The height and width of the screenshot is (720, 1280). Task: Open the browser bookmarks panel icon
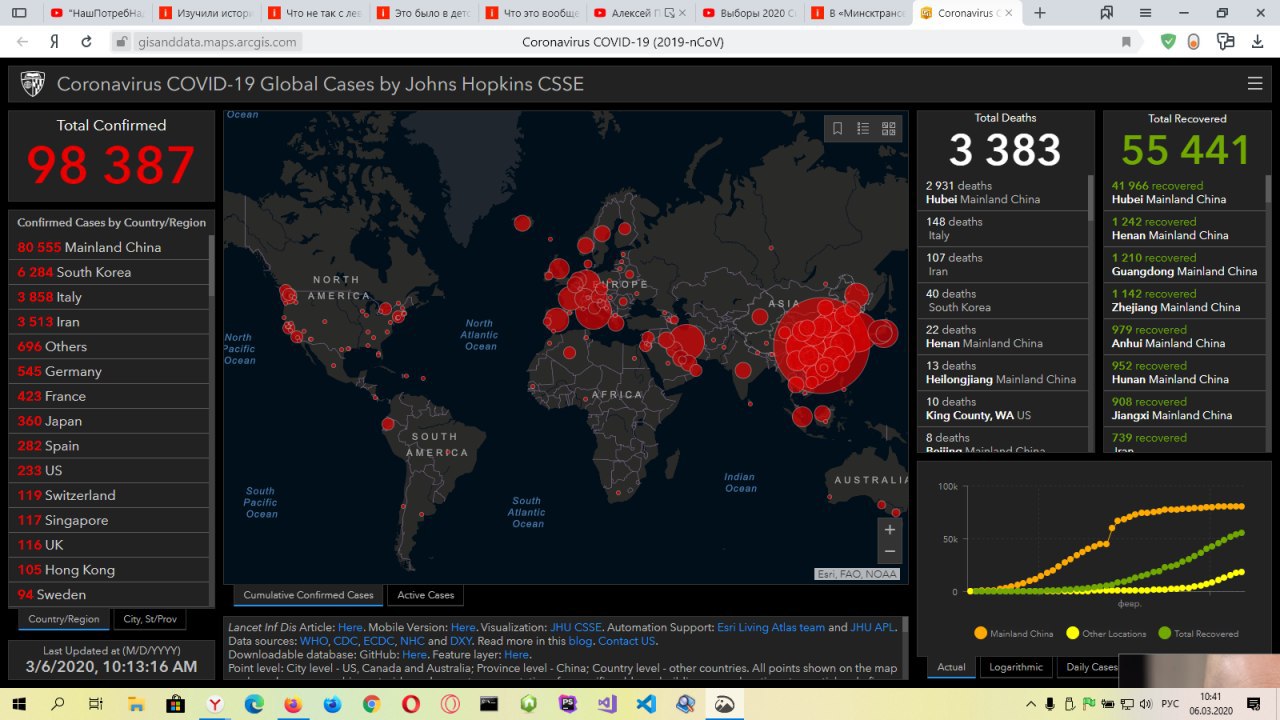point(1106,13)
